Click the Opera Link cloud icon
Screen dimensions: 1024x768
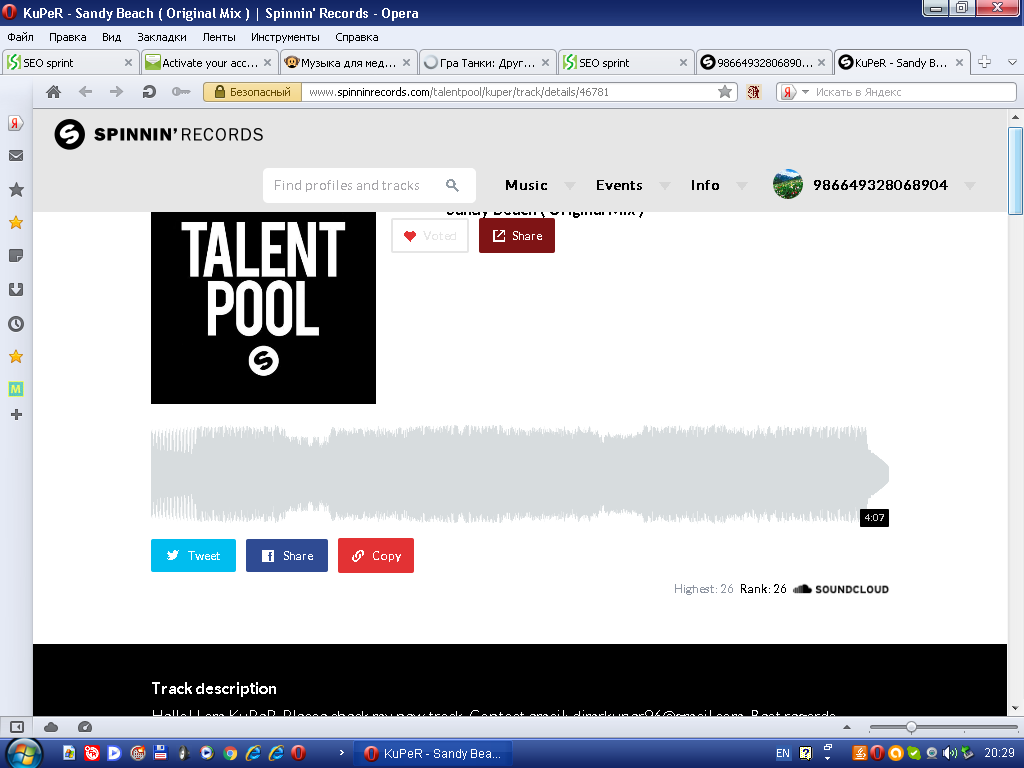(51, 727)
